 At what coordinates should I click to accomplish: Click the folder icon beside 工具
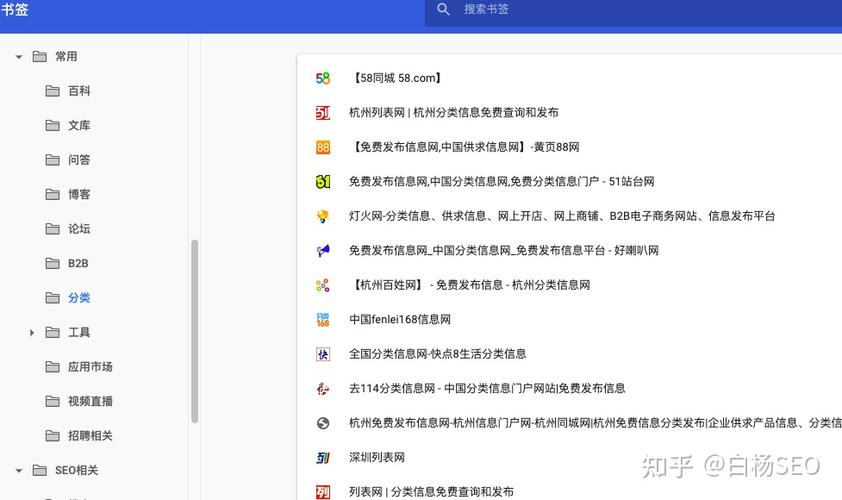(x=53, y=332)
